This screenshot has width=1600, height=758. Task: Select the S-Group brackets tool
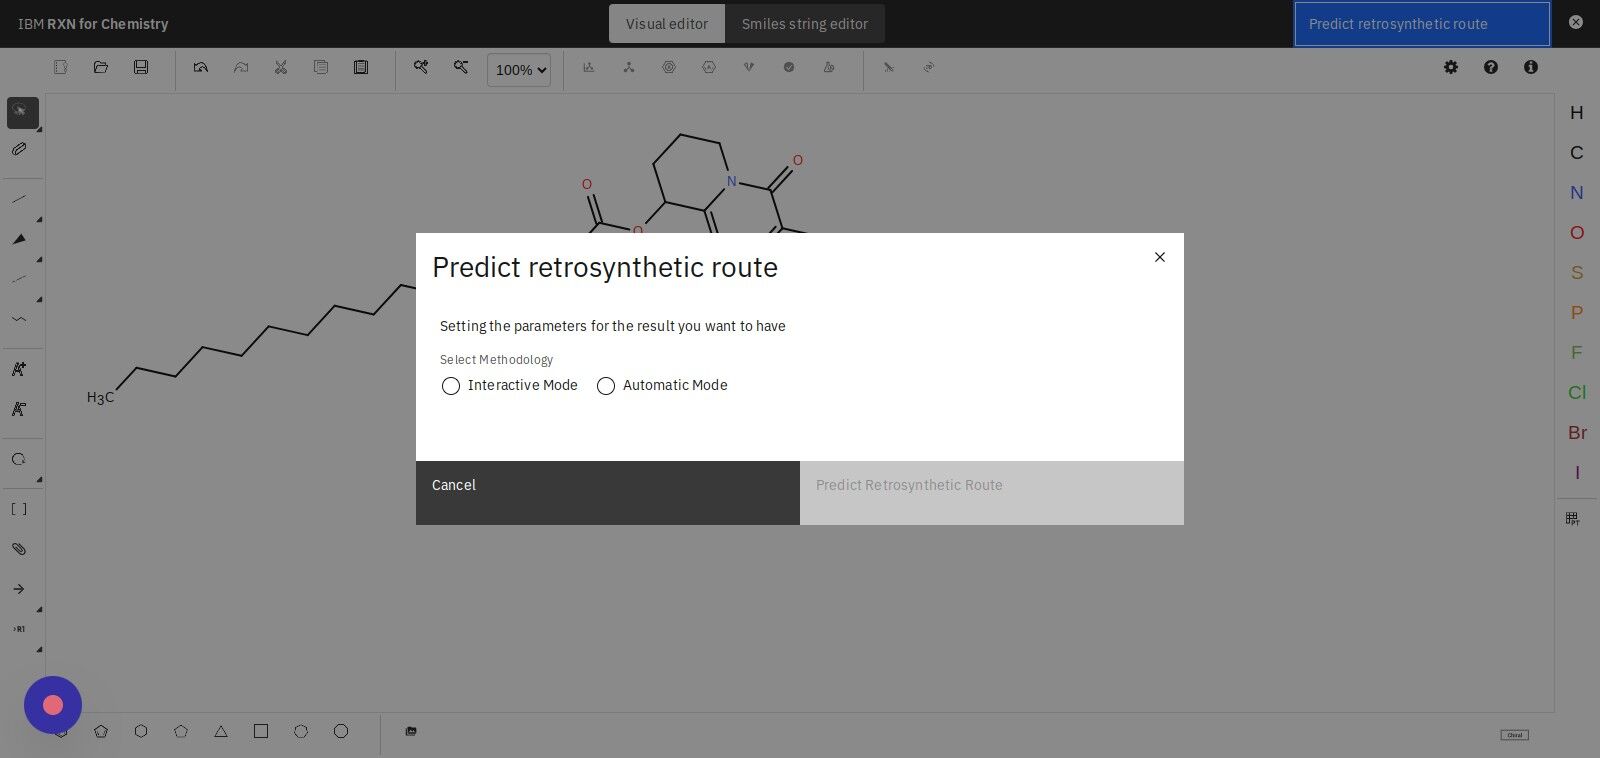pos(19,509)
